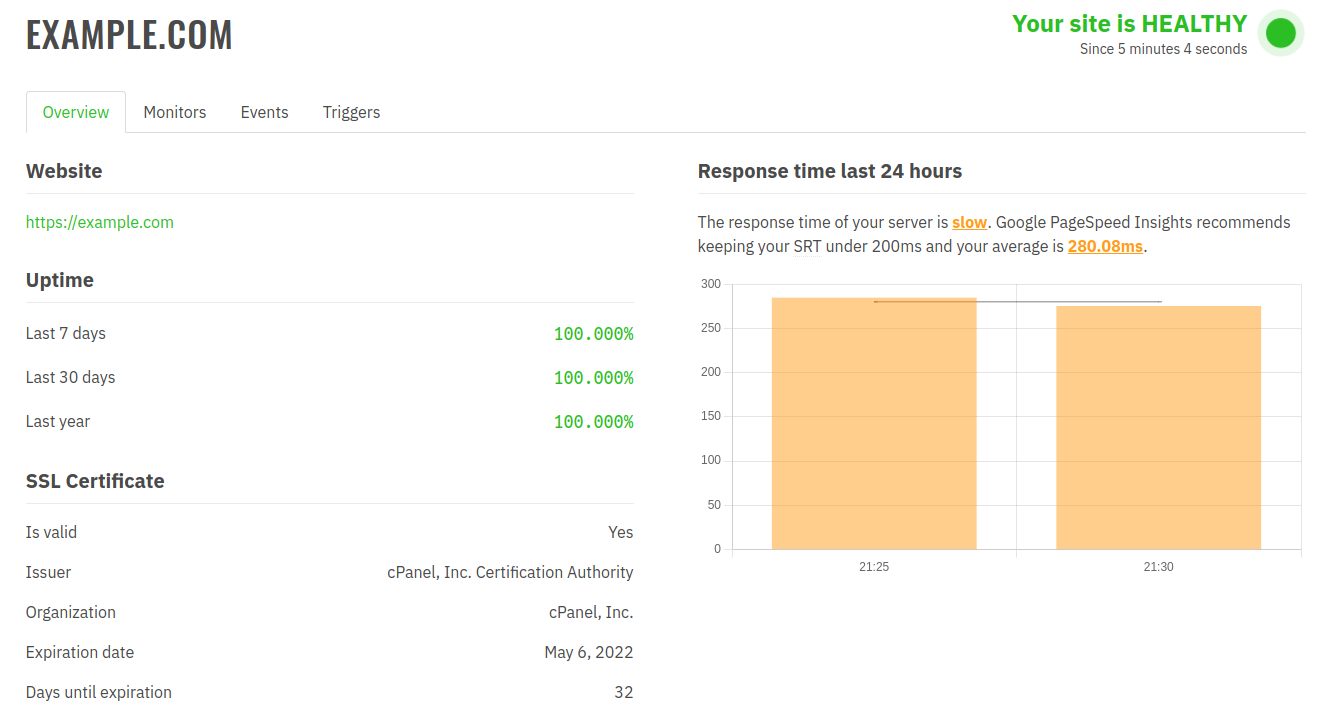Click the SSL Certificate section heading
The height and width of the screenshot is (727, 1318).
(95, 481)
